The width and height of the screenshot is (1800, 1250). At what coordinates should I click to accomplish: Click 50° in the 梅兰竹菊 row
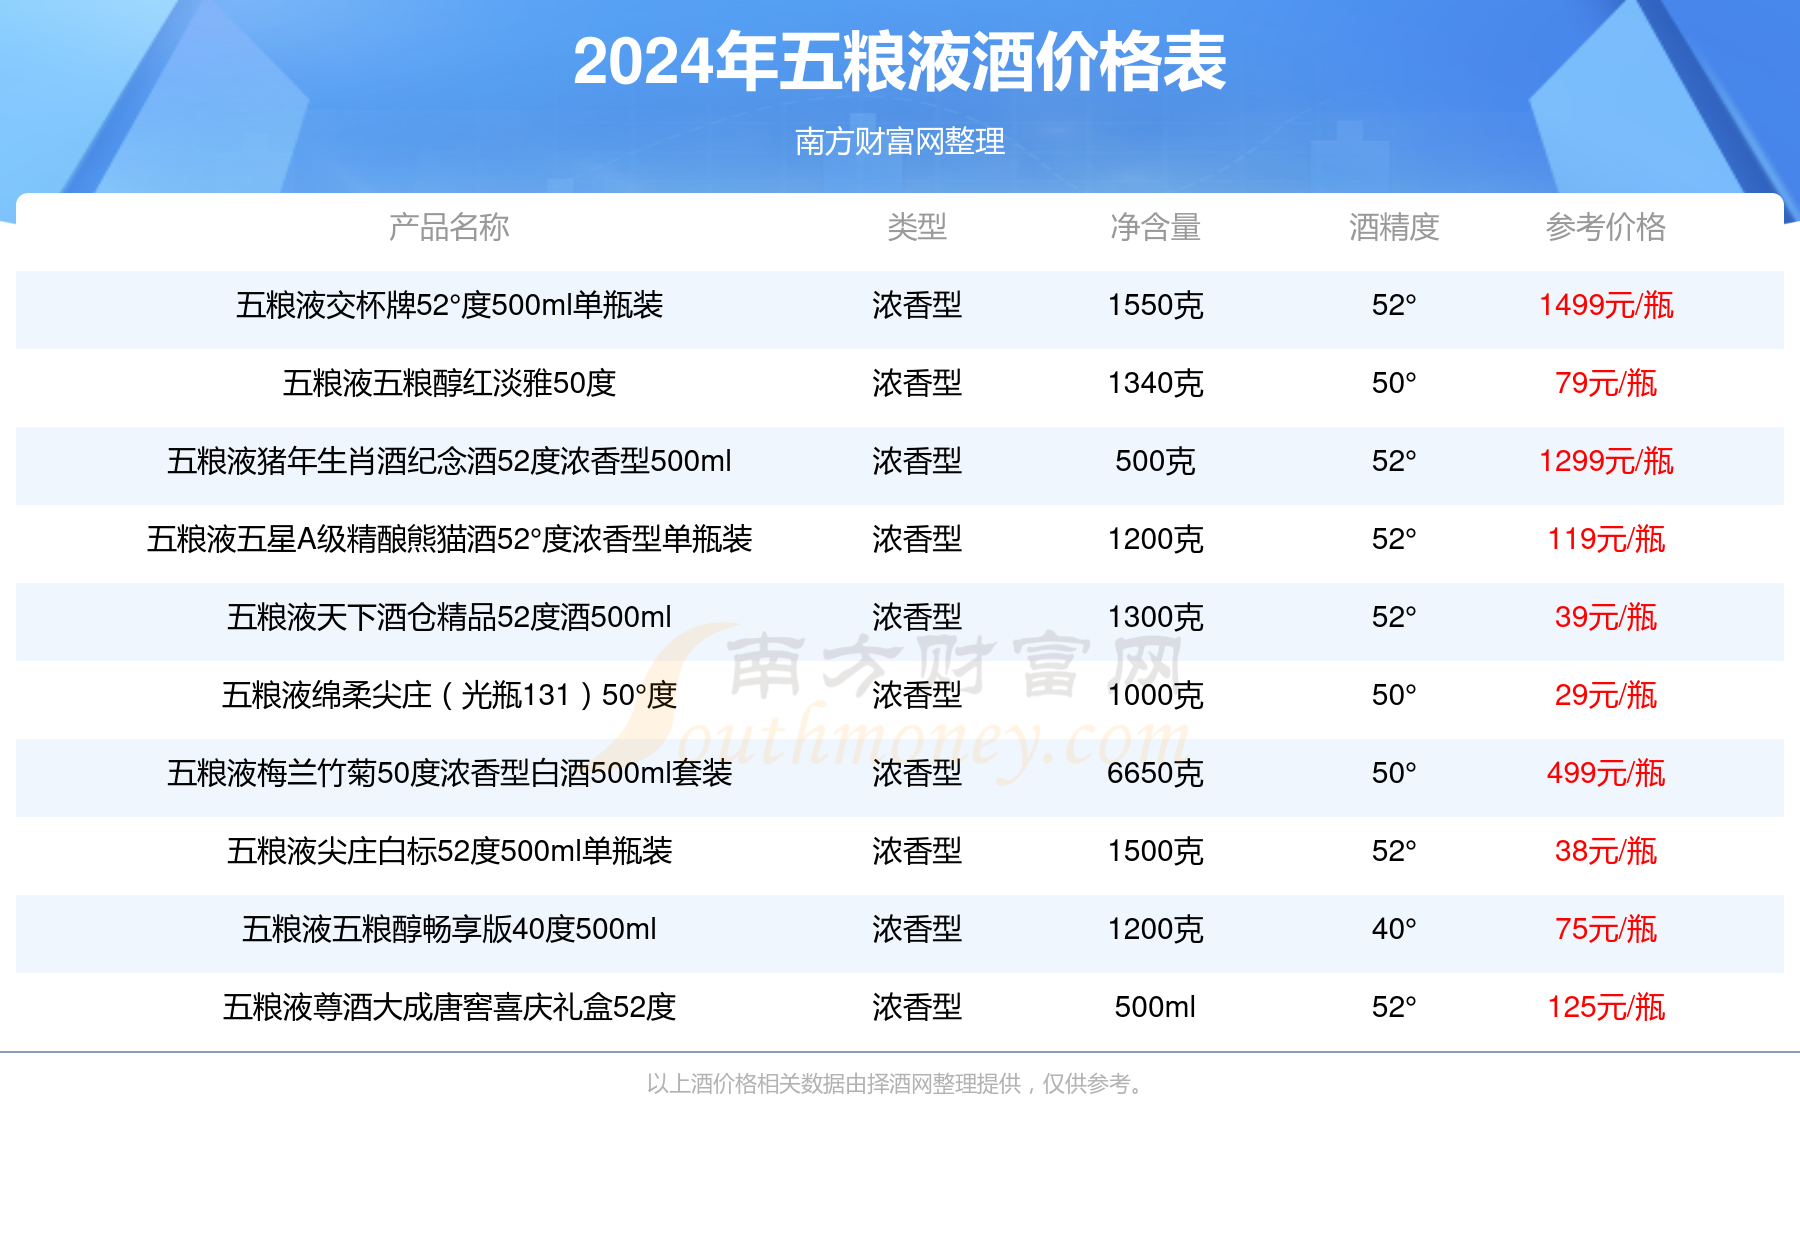(1394, 773)
